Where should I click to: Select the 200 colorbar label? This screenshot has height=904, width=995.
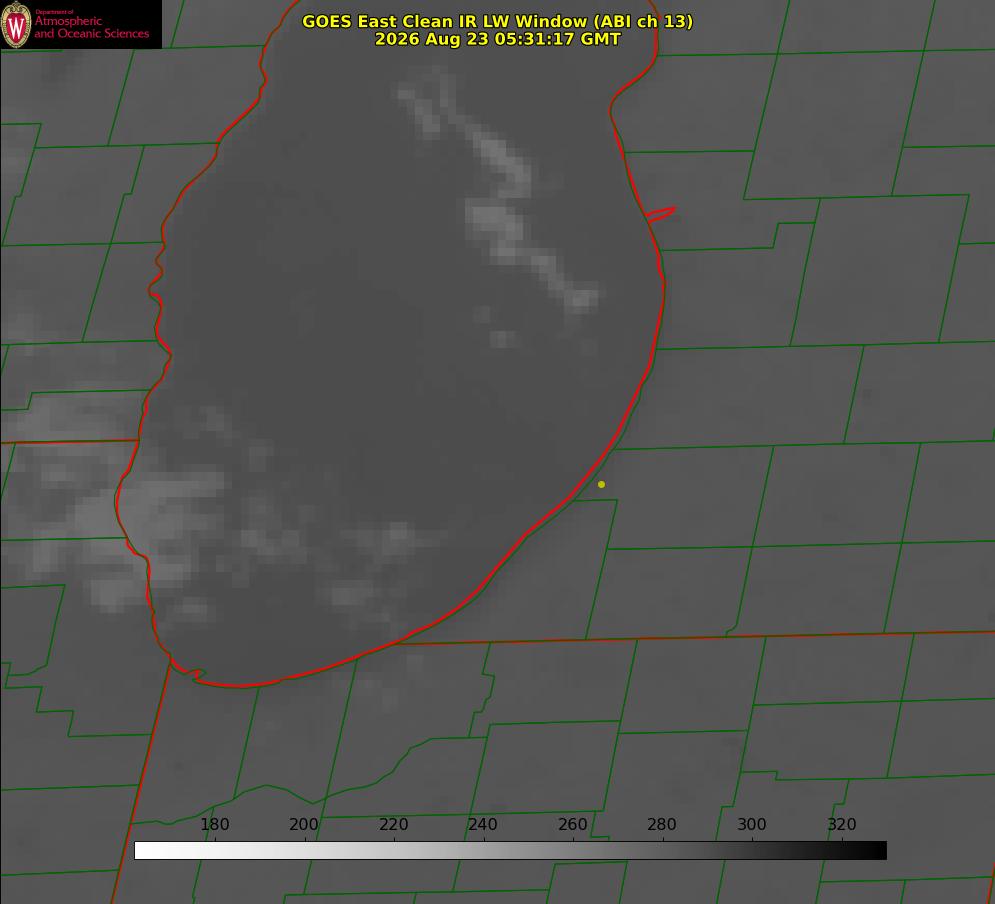coord(304,824)
